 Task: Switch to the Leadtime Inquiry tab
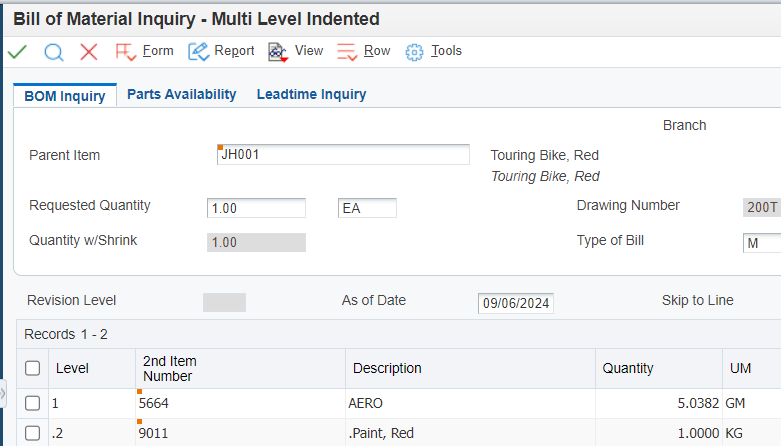[311, 94]
